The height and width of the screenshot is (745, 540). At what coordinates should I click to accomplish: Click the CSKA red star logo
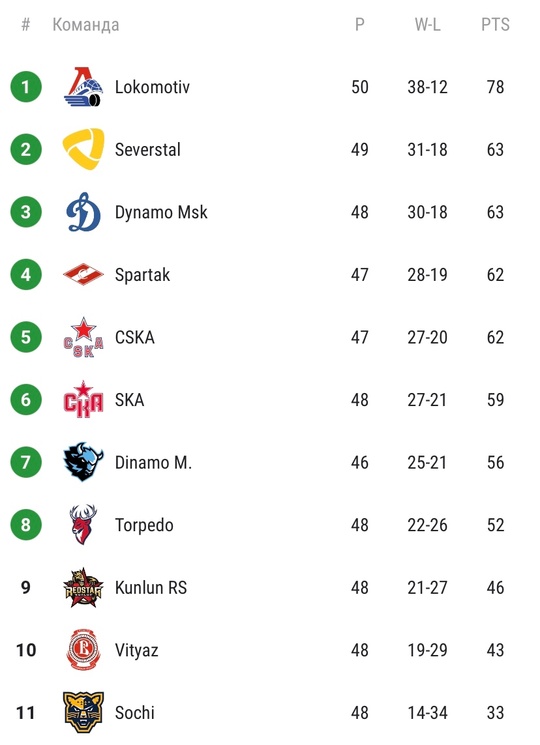(83, 337)
